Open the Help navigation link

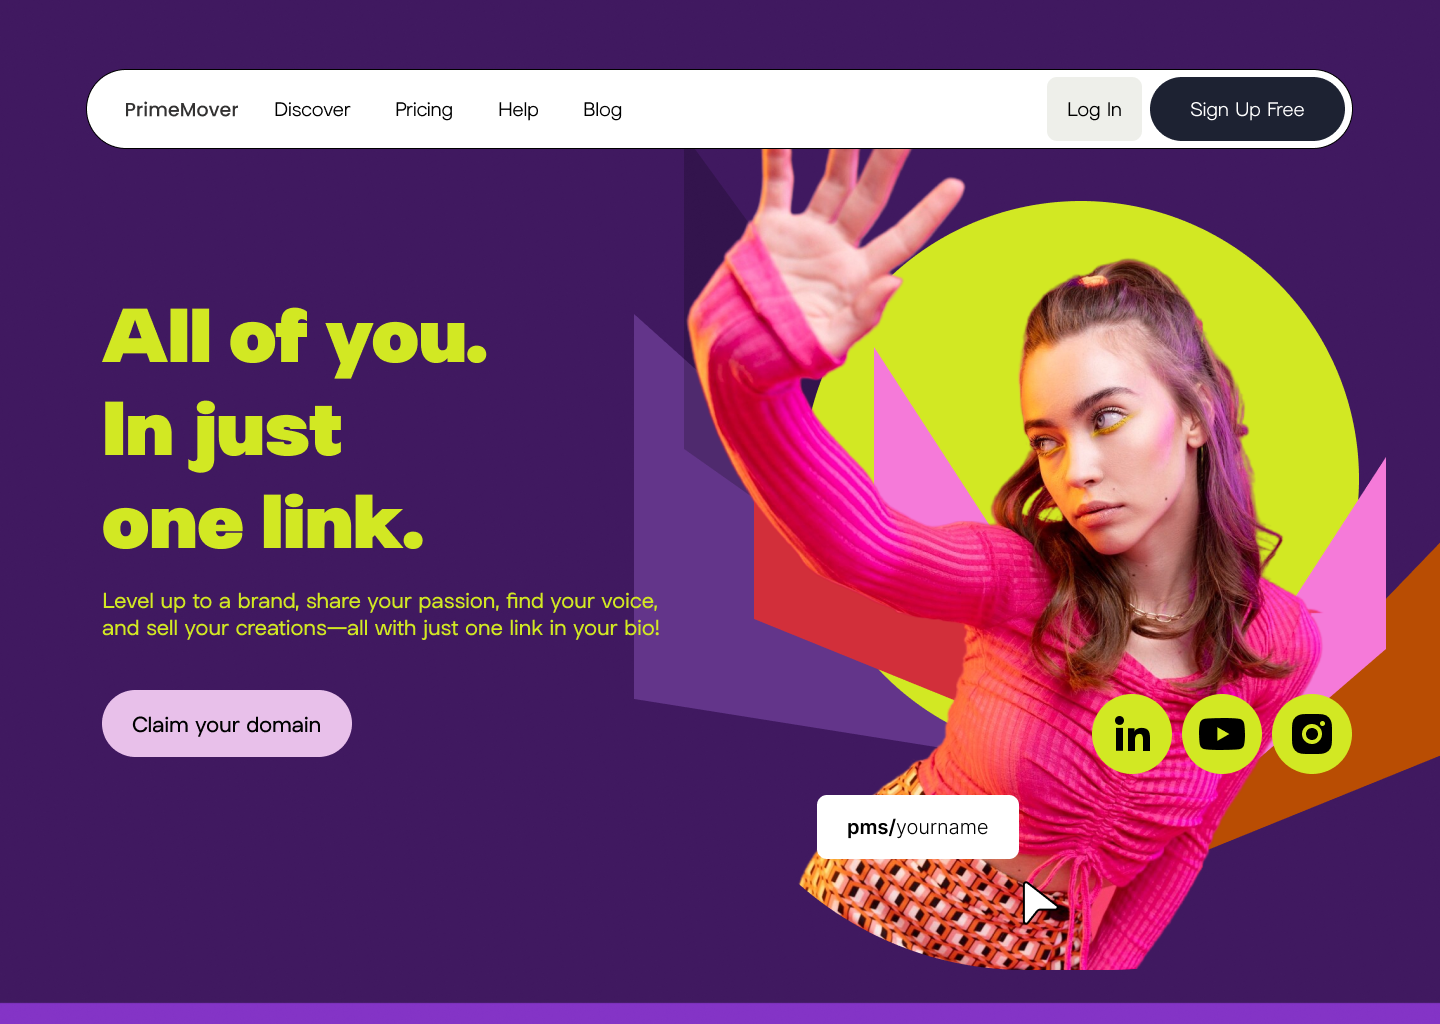pyautogui.click(x=518, y=109)
